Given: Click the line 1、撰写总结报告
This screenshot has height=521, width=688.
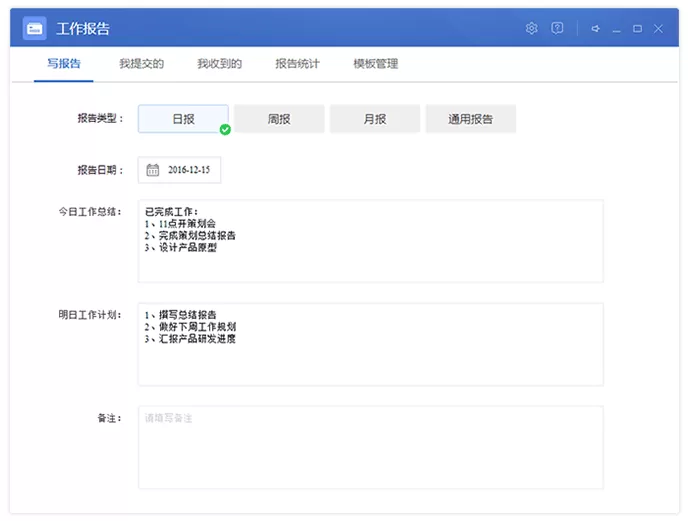Looking at the screenshot, I should [x=180, y=315].
